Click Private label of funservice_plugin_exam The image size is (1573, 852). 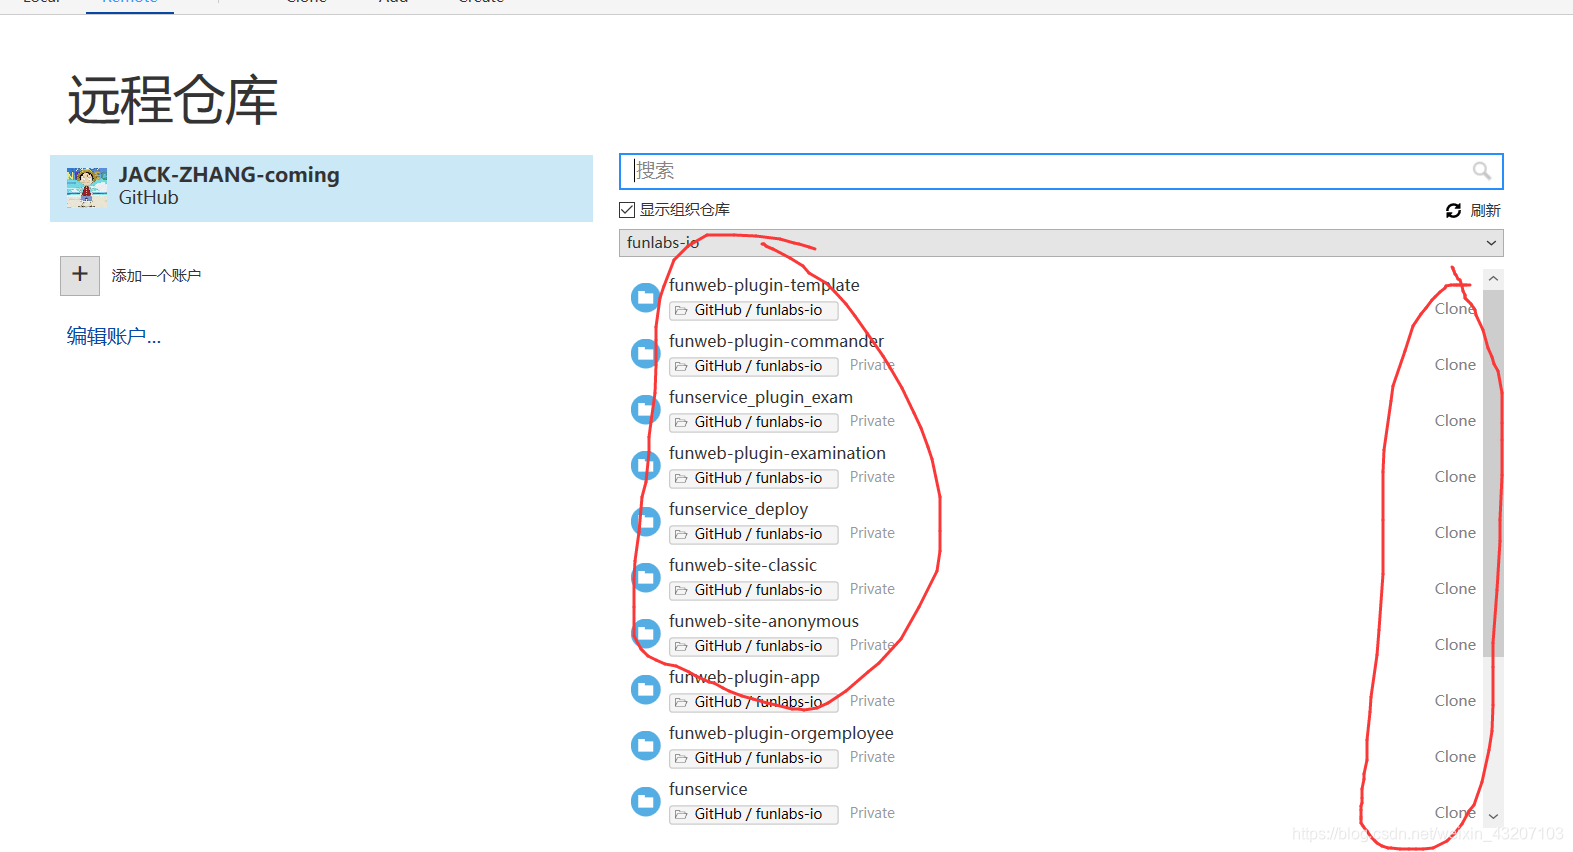872,421
